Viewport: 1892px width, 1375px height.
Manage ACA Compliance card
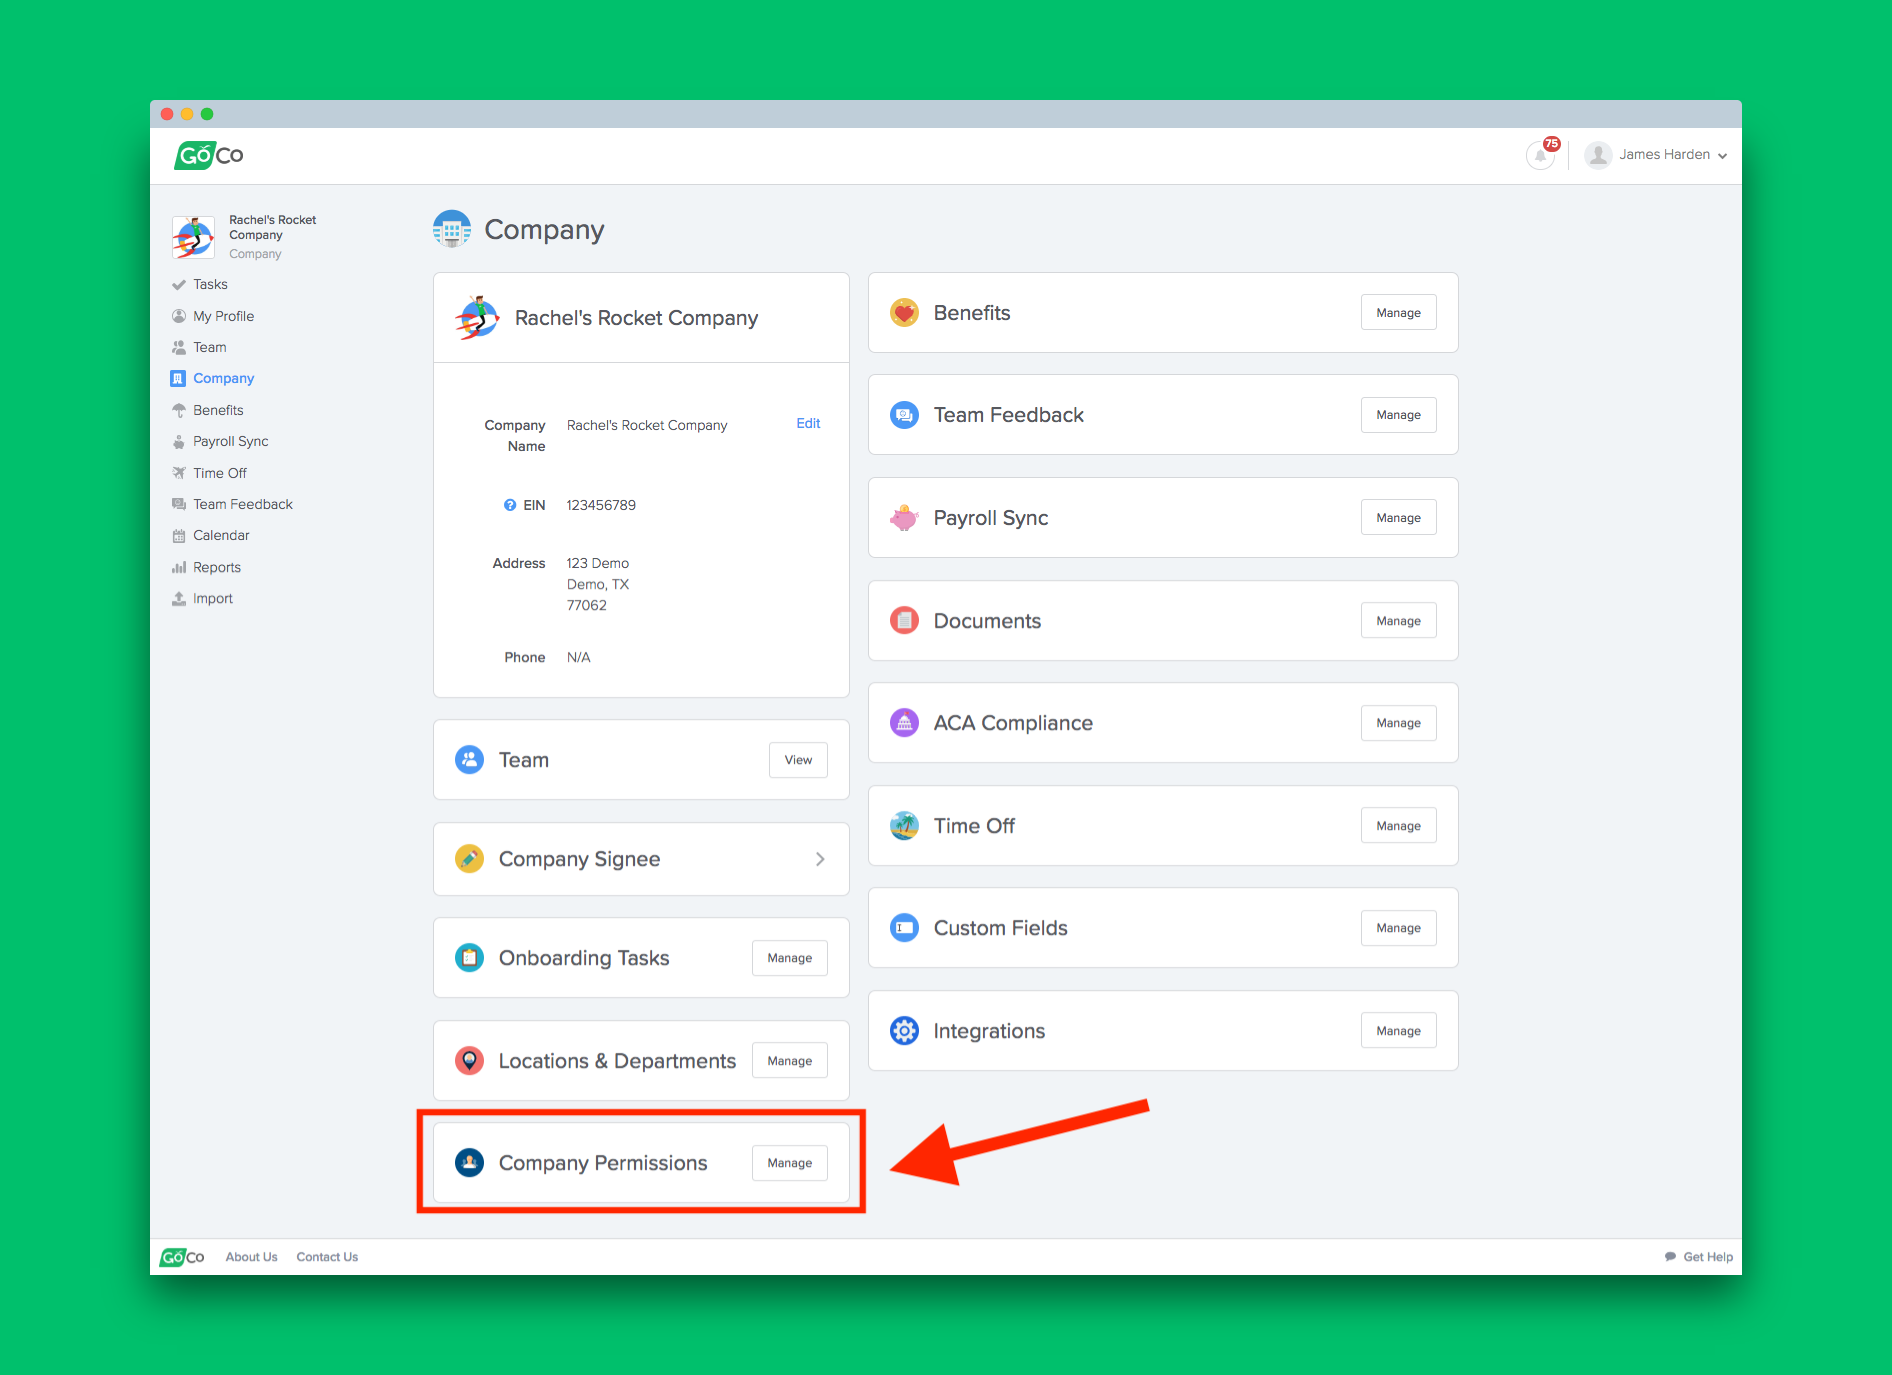pyautogui.click(x=1398, y=723)
